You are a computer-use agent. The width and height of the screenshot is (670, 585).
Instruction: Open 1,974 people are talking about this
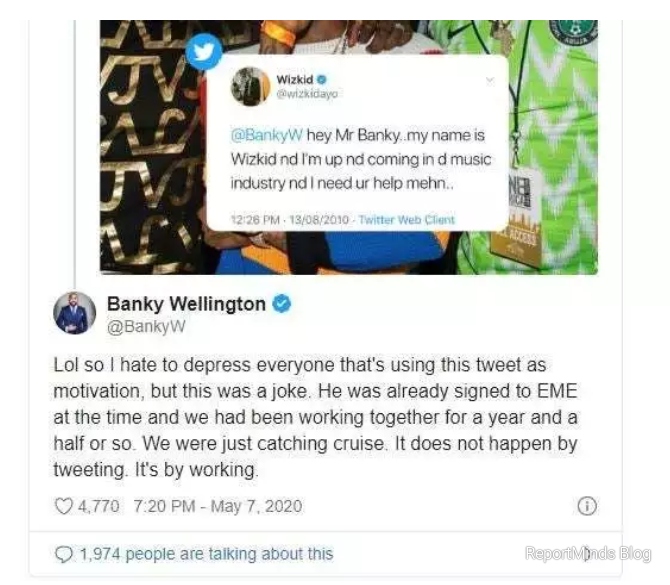pyautogui.click(x=206, y=554)
